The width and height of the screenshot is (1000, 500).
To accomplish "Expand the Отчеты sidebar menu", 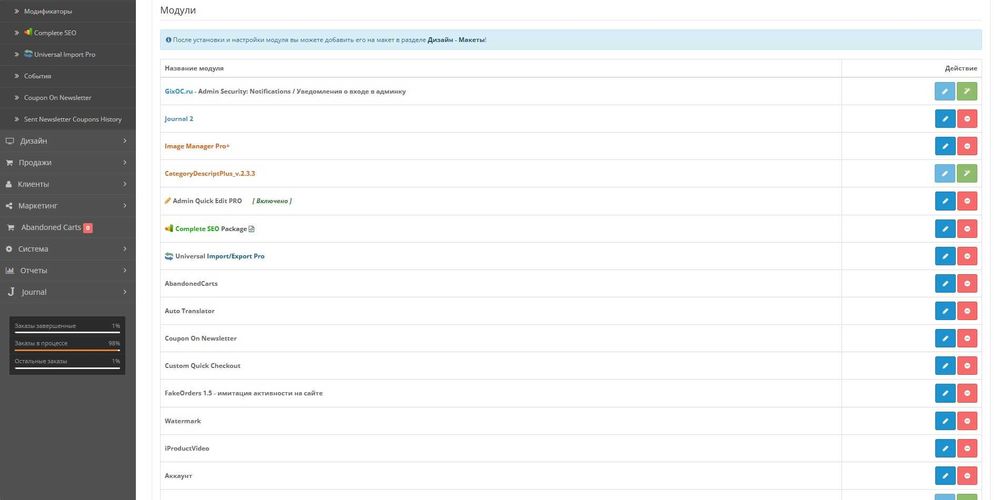I will tap(68, 270).
